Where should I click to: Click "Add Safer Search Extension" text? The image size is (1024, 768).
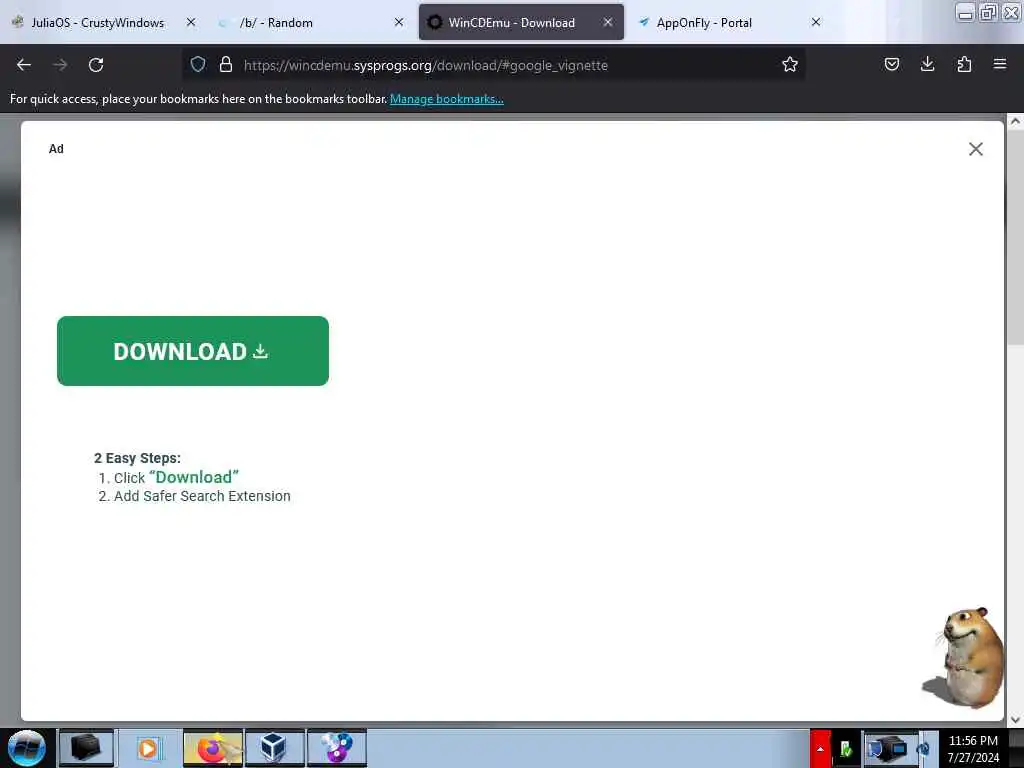[202, 496]
